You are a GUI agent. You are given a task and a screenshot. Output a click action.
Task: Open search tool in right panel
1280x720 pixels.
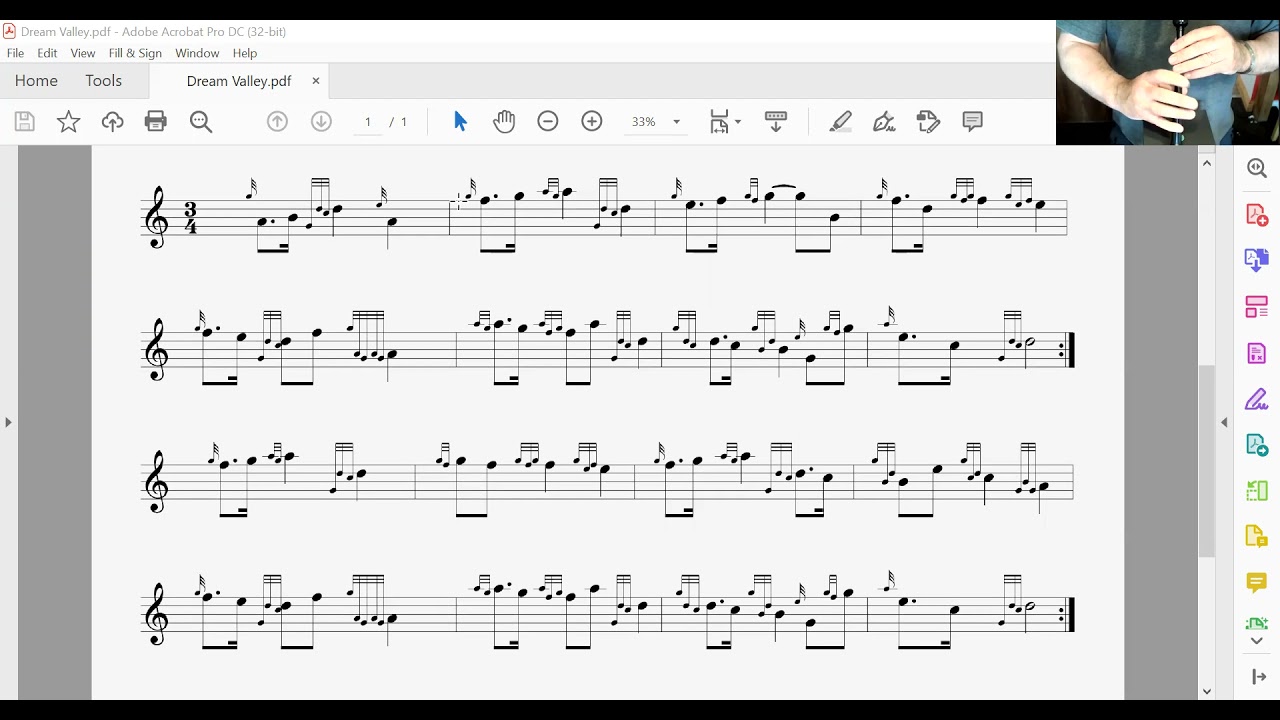pyautogui.click(x=1257, y=169)
